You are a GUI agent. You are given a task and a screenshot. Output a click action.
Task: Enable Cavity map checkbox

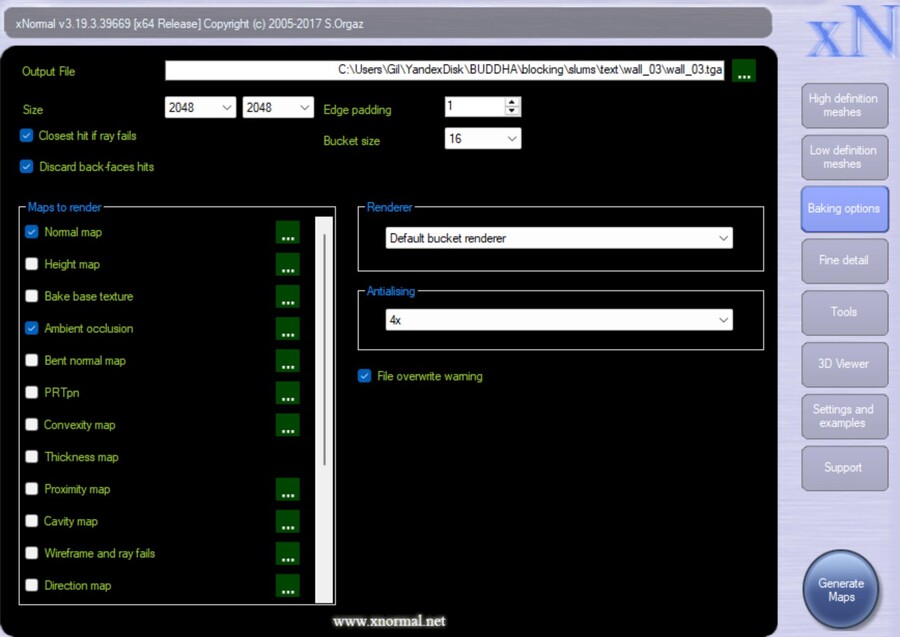point(32,521)
